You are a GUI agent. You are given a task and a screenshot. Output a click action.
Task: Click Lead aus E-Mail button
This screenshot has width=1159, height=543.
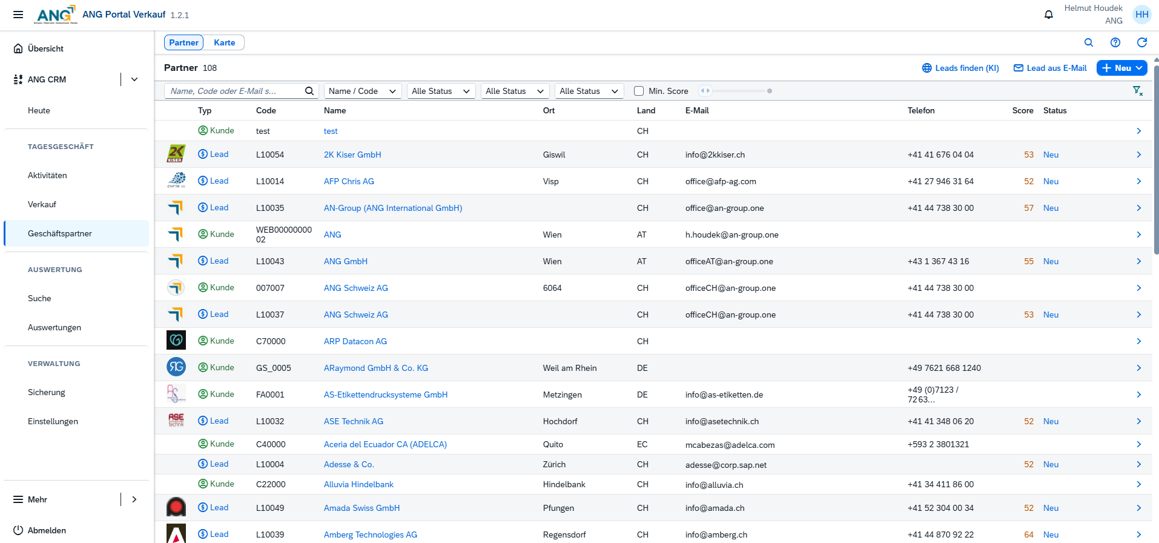[x=1050, y=68]
